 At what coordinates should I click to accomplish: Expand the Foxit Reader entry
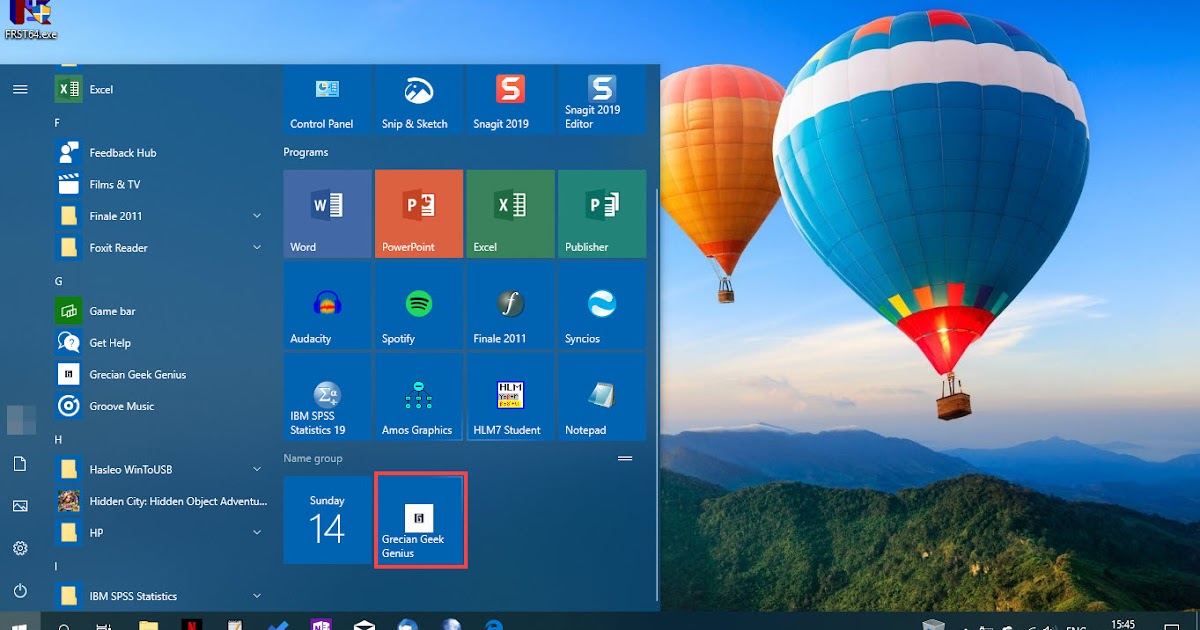point(256,247)
